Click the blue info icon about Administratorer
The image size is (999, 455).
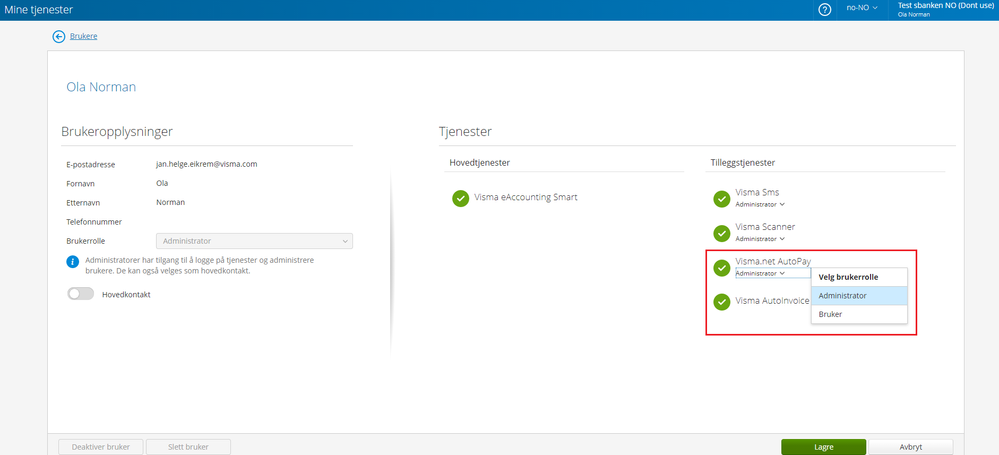click(73, 261)
